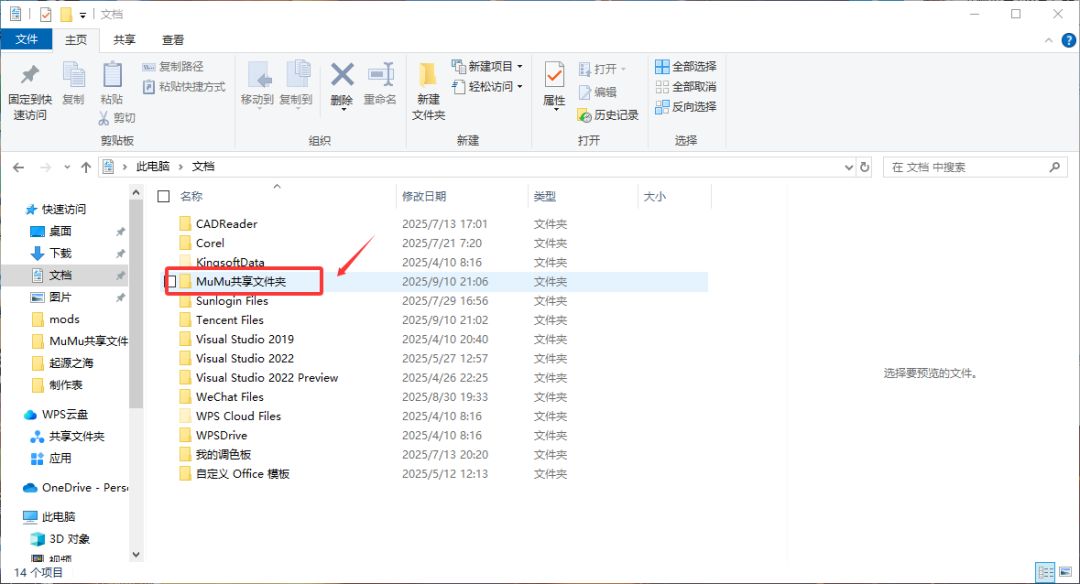Screen dimensions: 1080x584
Task: Open the File (文件) menu tab
Action: (x=26, y=39)
